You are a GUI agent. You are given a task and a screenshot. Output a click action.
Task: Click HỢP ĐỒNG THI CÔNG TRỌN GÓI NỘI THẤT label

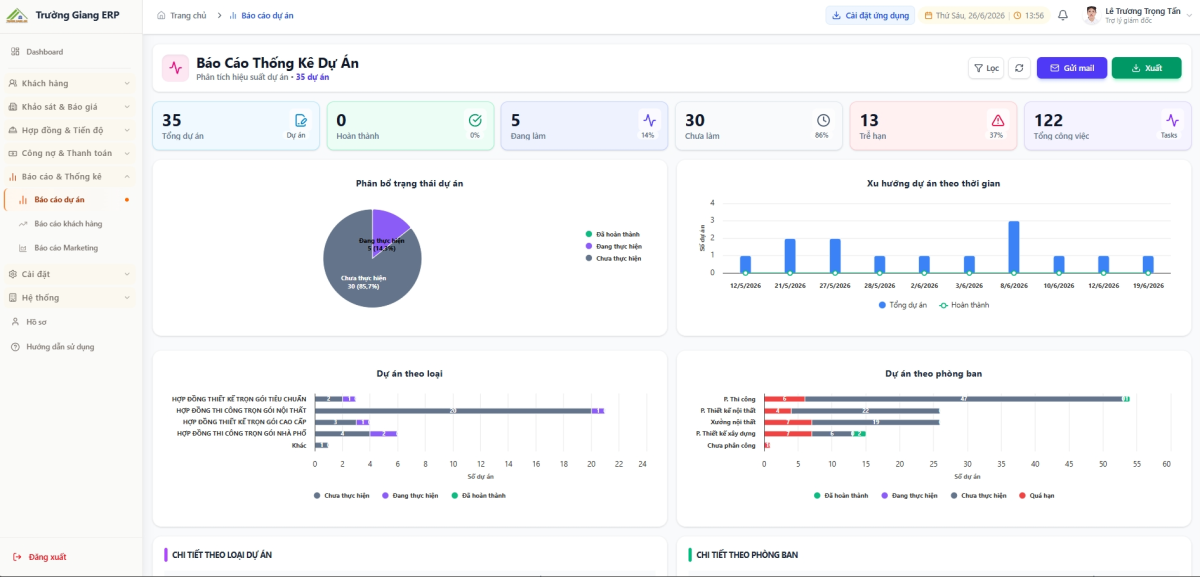pos(241,410)
